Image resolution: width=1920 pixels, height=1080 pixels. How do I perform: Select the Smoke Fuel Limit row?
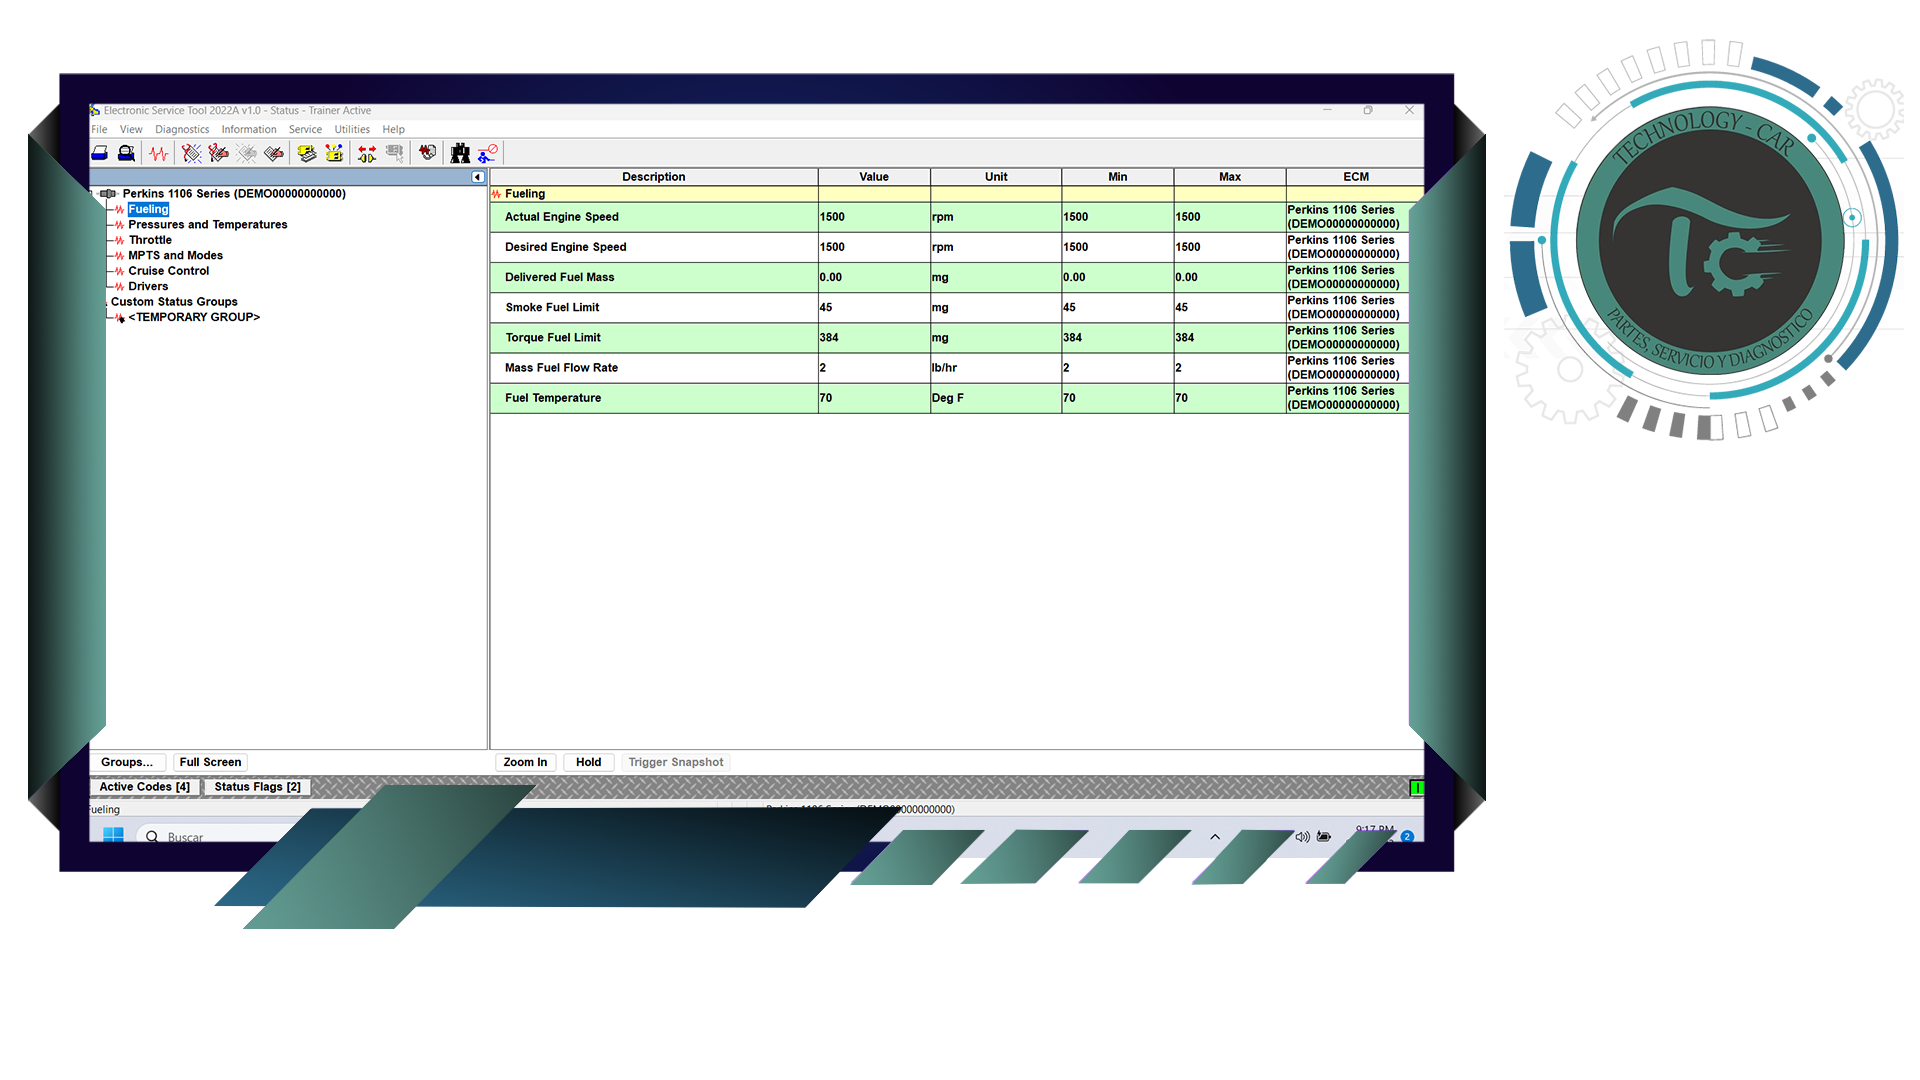coord(949,307)
